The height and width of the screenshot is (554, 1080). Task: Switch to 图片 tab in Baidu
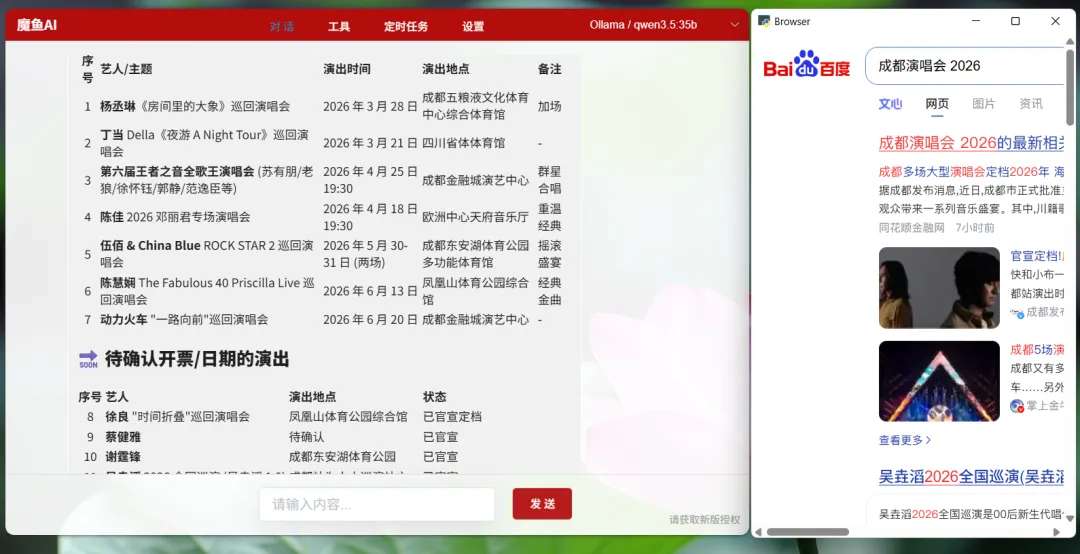(x=984, y=104)
